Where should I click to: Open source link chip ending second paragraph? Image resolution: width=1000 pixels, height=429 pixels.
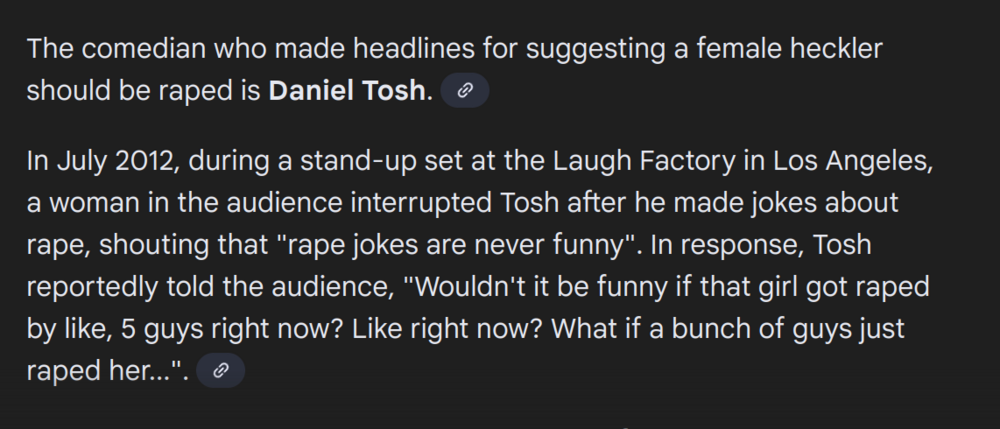[221, 371]
